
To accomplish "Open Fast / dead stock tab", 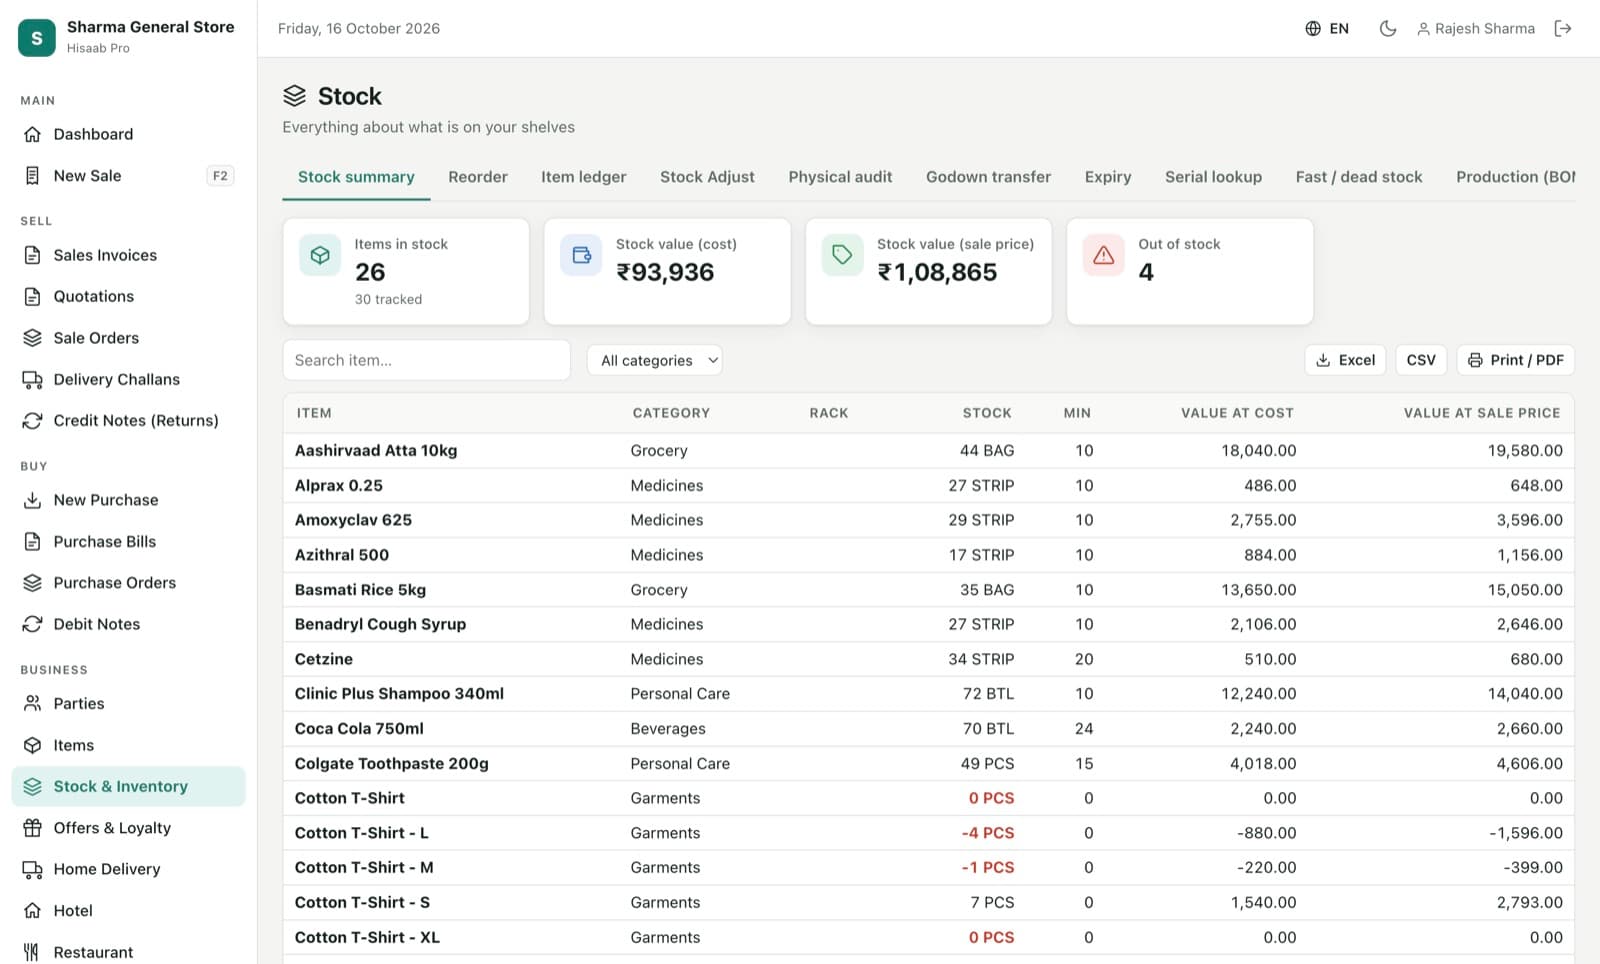I will pos(1359,177).
